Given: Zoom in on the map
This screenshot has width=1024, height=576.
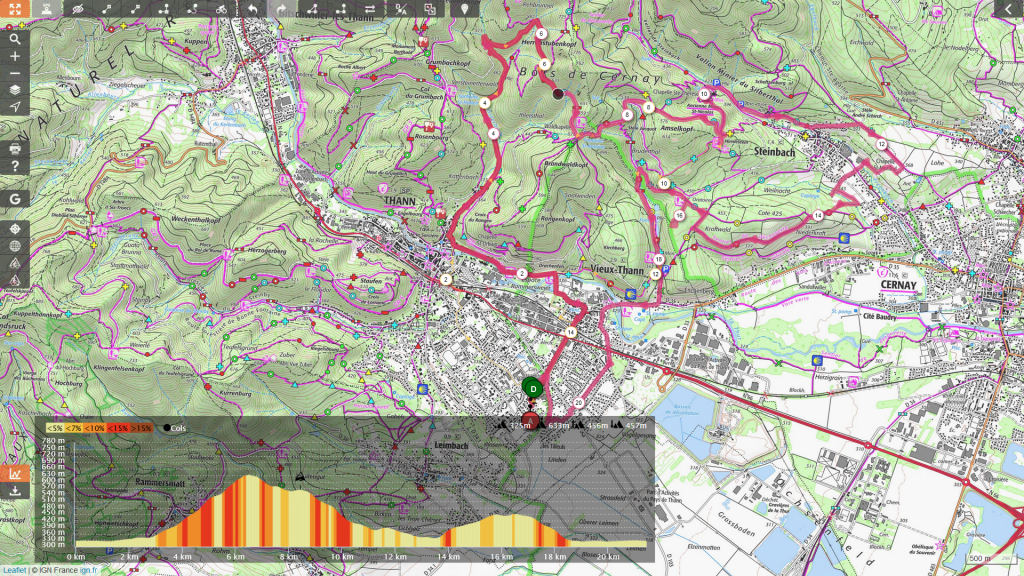Looking at the screenshot, I should point(15,56).
